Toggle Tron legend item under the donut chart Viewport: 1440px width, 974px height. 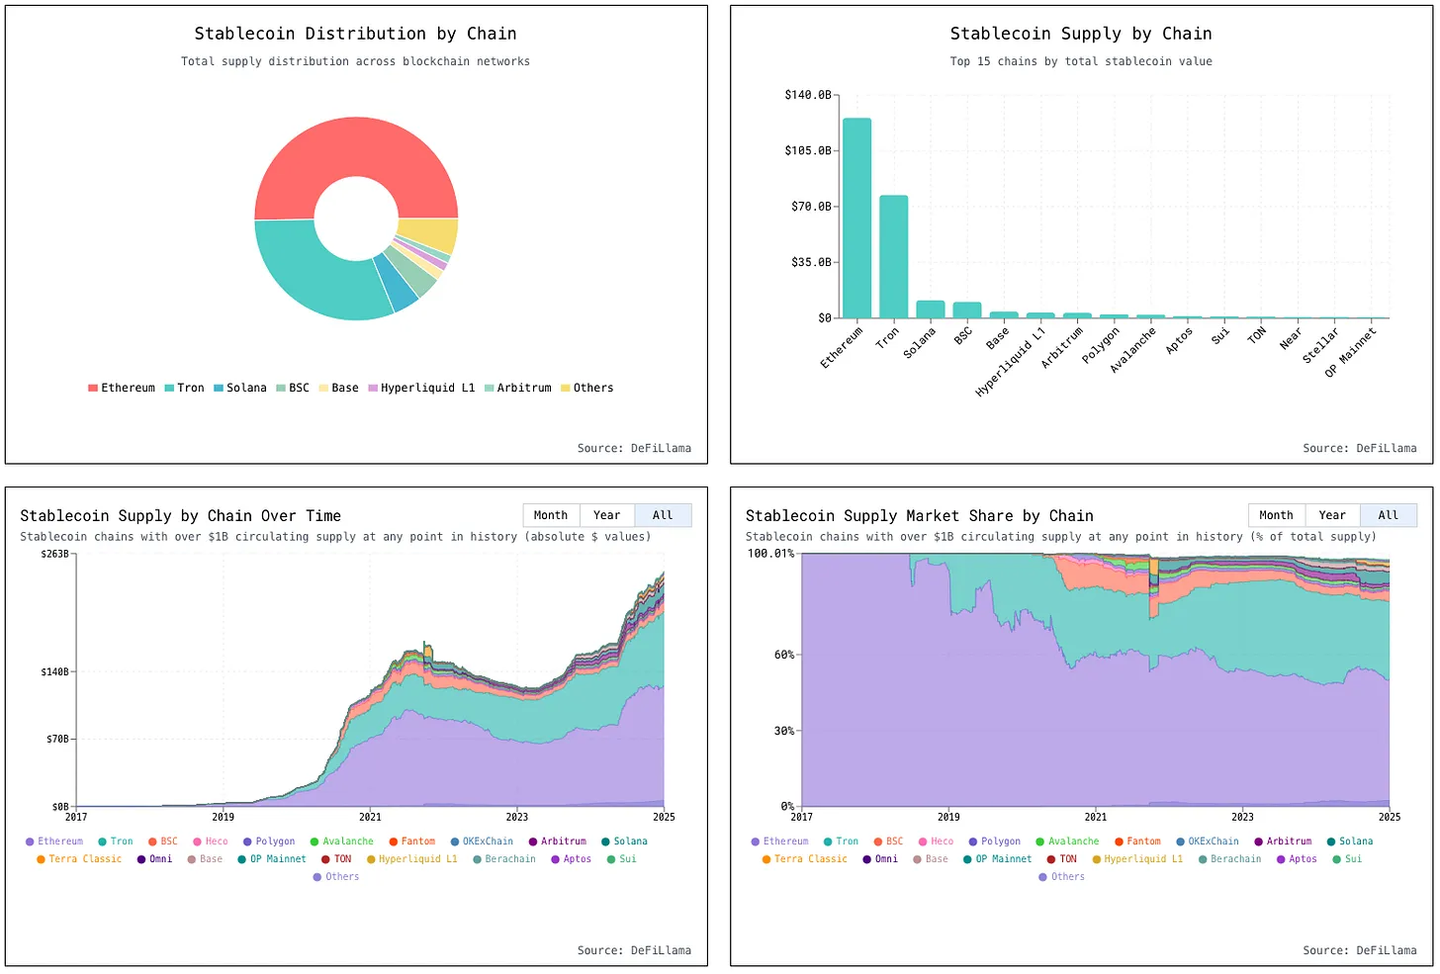tap(185, 388)
